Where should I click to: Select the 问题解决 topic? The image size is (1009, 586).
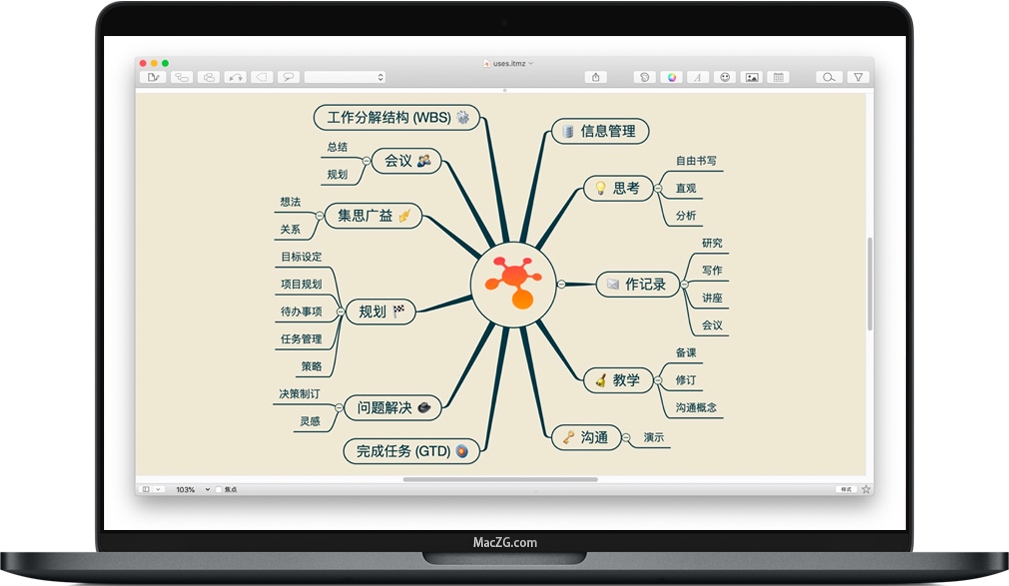coord(393,408)
